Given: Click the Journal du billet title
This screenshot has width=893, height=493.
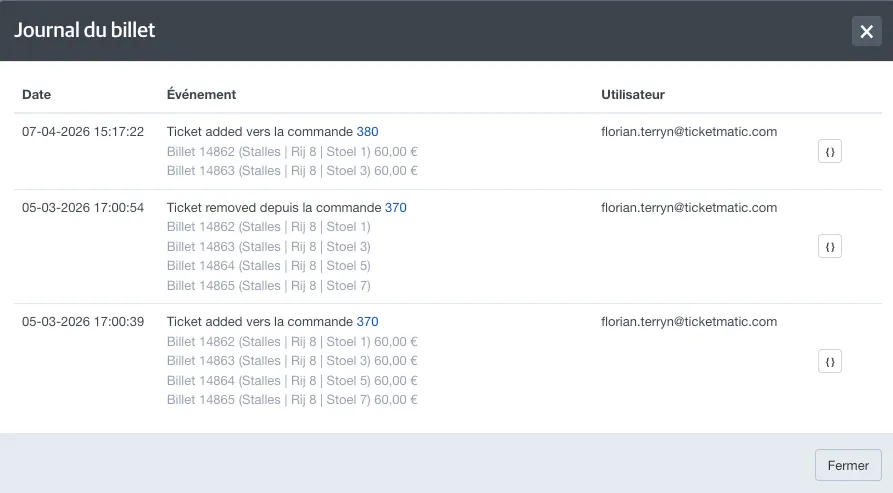Looking at the screenshot, I should tap(84, 30).
